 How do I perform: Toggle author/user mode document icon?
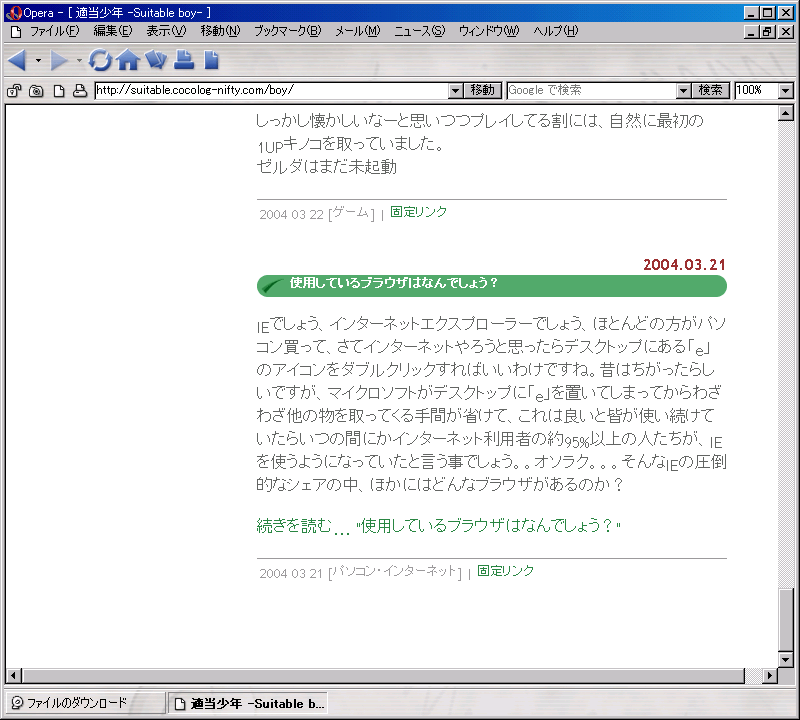click(x=59, y=91)
